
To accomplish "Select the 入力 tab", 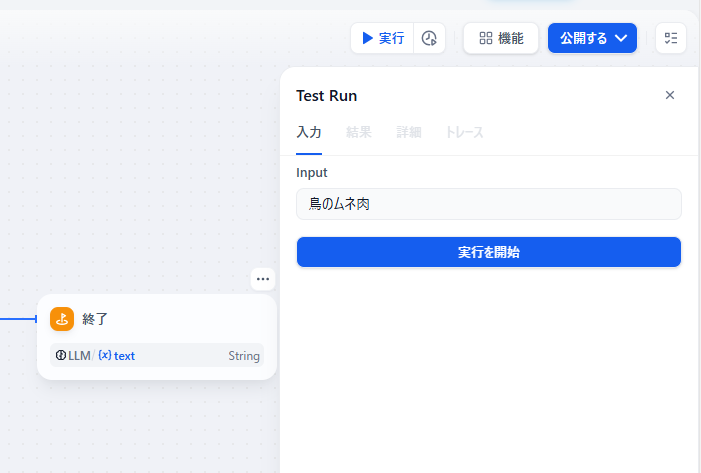I will tap(309, 132).
